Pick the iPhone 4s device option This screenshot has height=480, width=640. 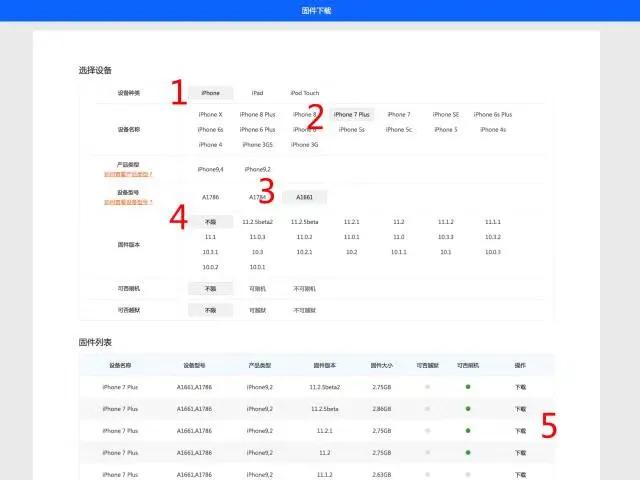pyautogui.click(x=493, y=130)
